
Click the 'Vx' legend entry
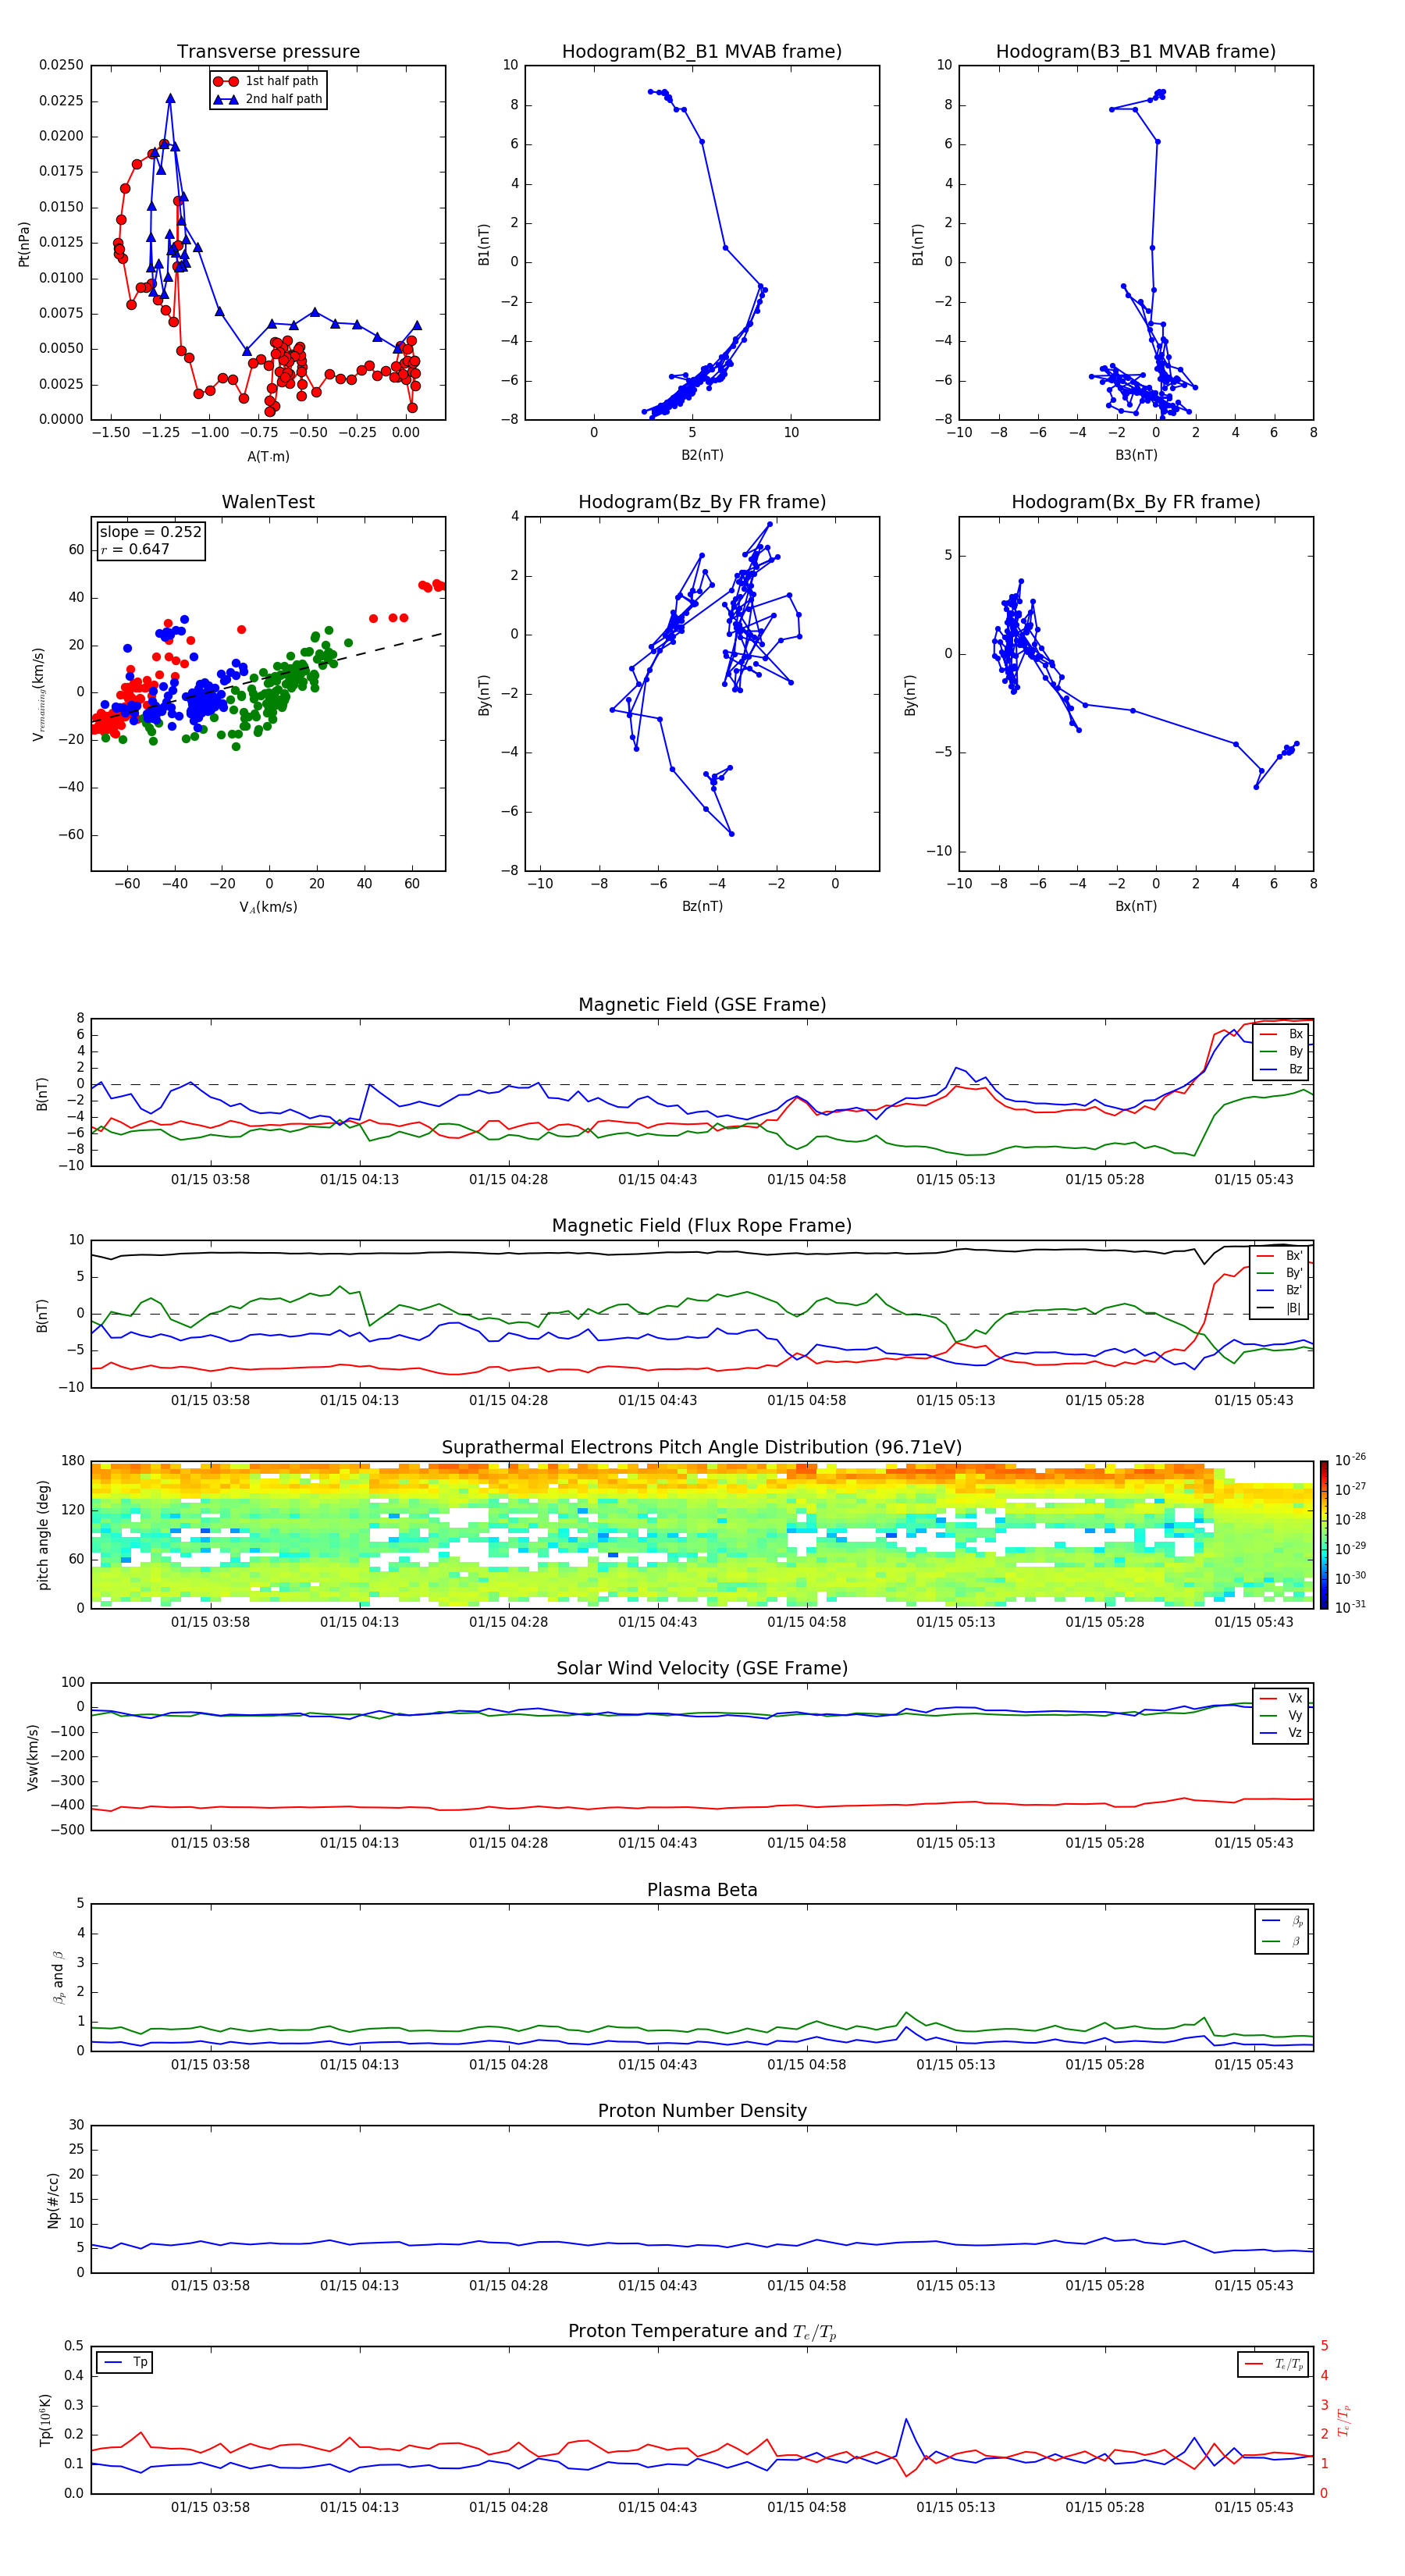click(1282, 1698)
